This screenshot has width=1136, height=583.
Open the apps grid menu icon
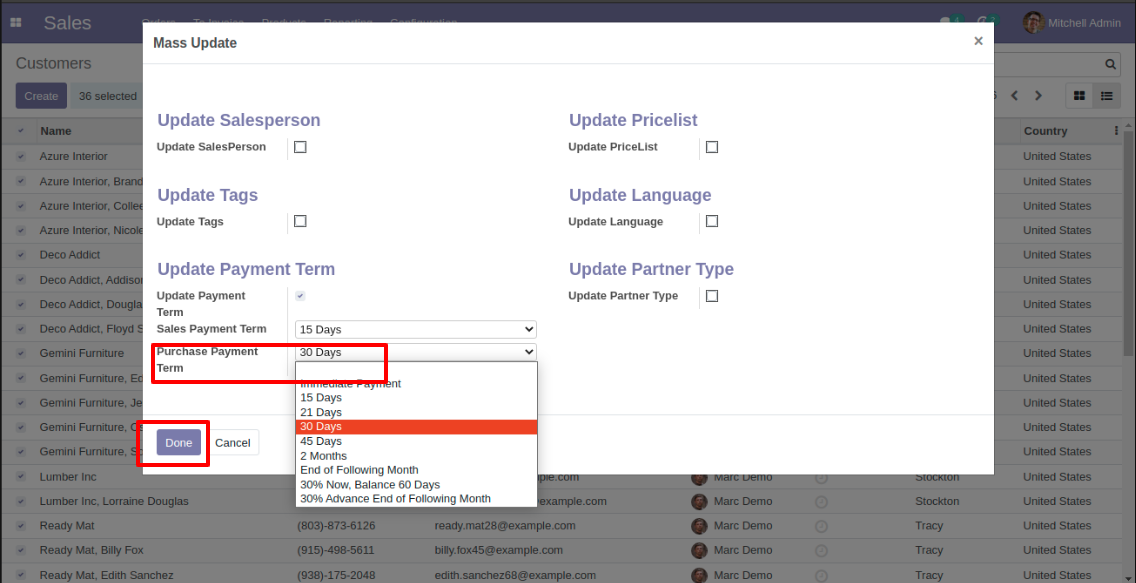point(15,23)
